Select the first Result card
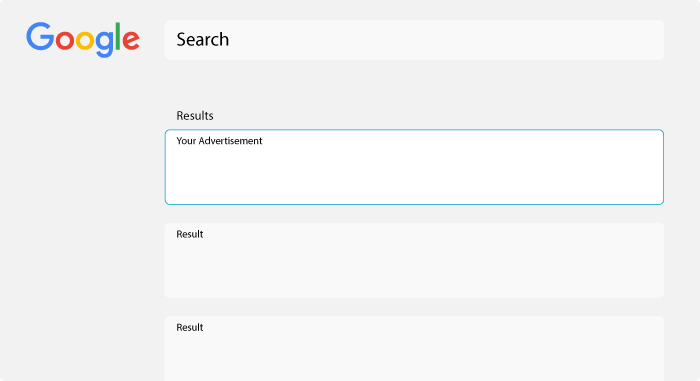This screenshot has height=381, width=700. point(414,260)
